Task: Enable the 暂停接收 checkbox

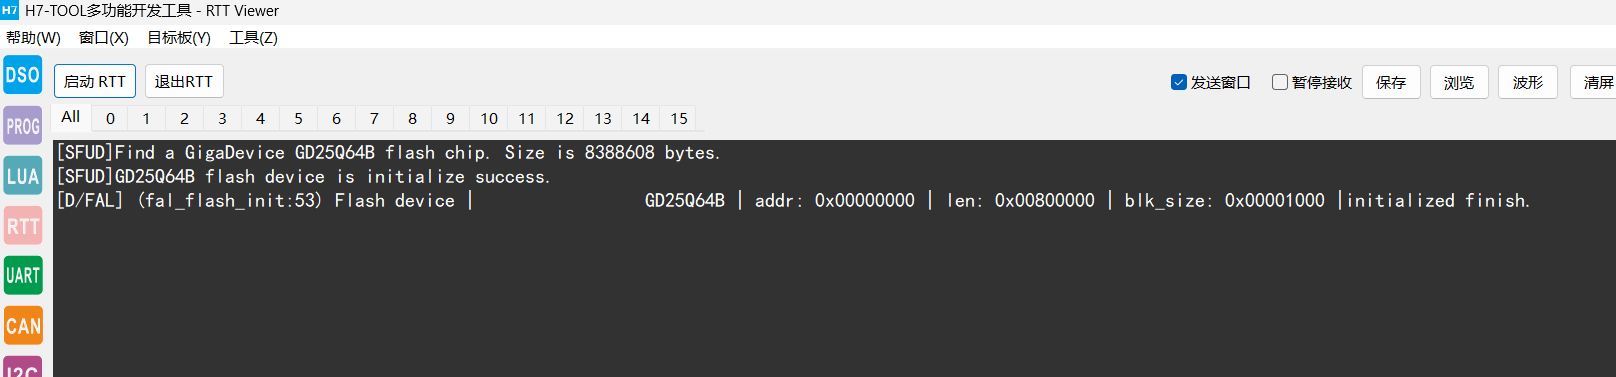Action: [x=1280, y=82]
